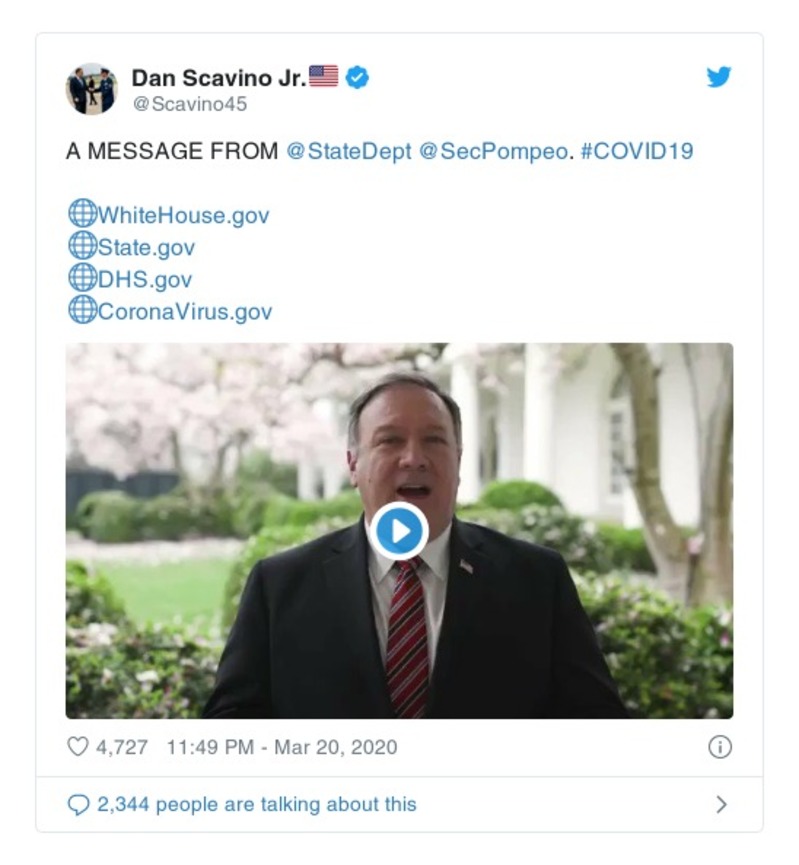Click the Dan Scavino Jr. display name
799x865 pixels.
[219, 78]
